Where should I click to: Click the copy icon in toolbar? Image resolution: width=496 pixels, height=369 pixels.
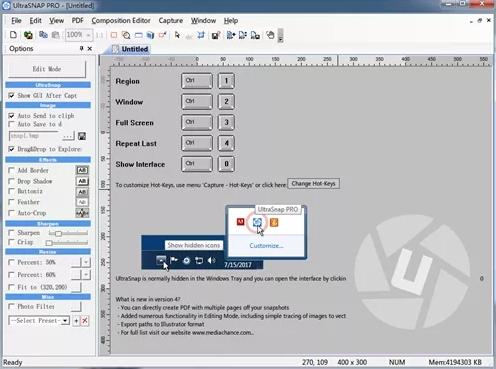pyautogui.click(x=43, y=35)
